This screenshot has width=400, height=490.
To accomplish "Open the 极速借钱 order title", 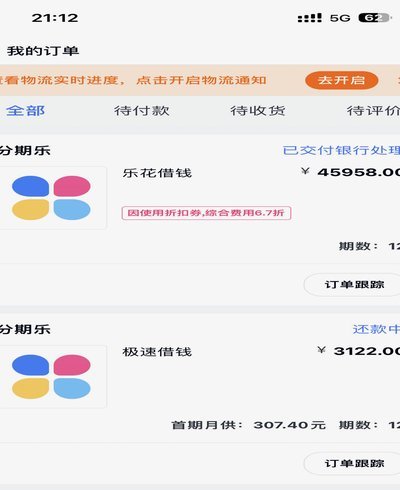I will tap(157, 352).
